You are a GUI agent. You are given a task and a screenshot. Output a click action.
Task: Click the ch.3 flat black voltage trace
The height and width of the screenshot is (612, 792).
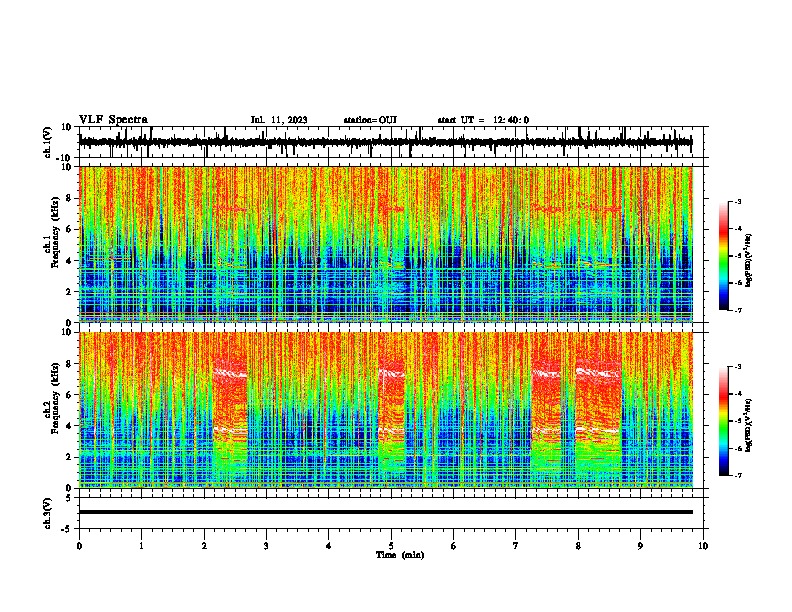(x=385, y=512)
